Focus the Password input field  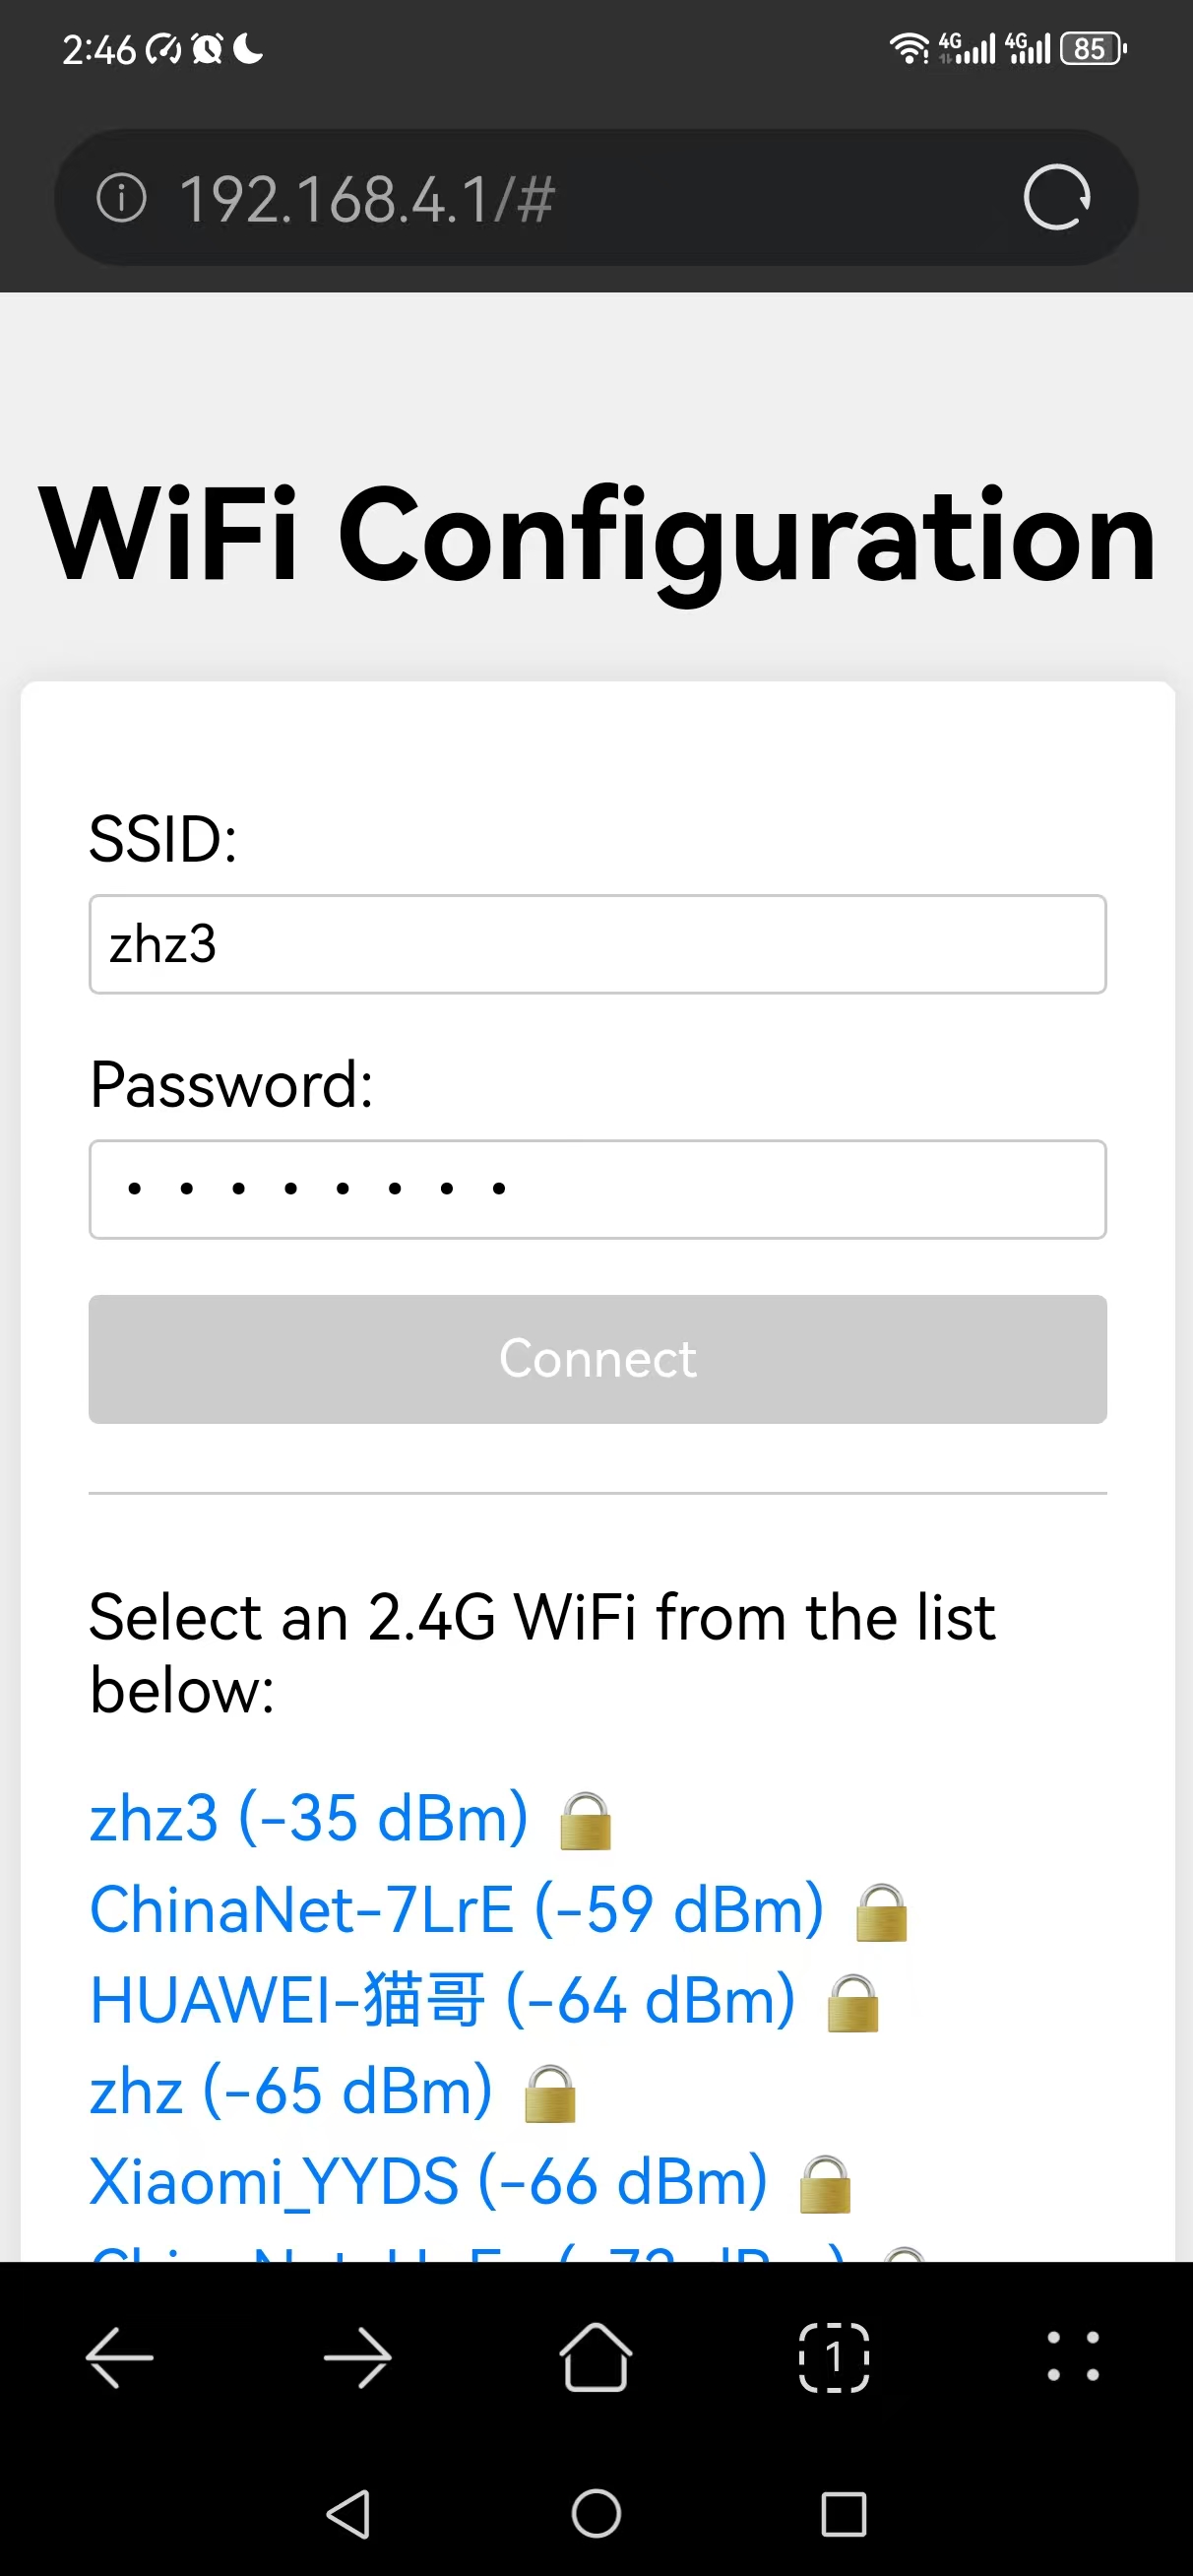[x=597, y=1189]
